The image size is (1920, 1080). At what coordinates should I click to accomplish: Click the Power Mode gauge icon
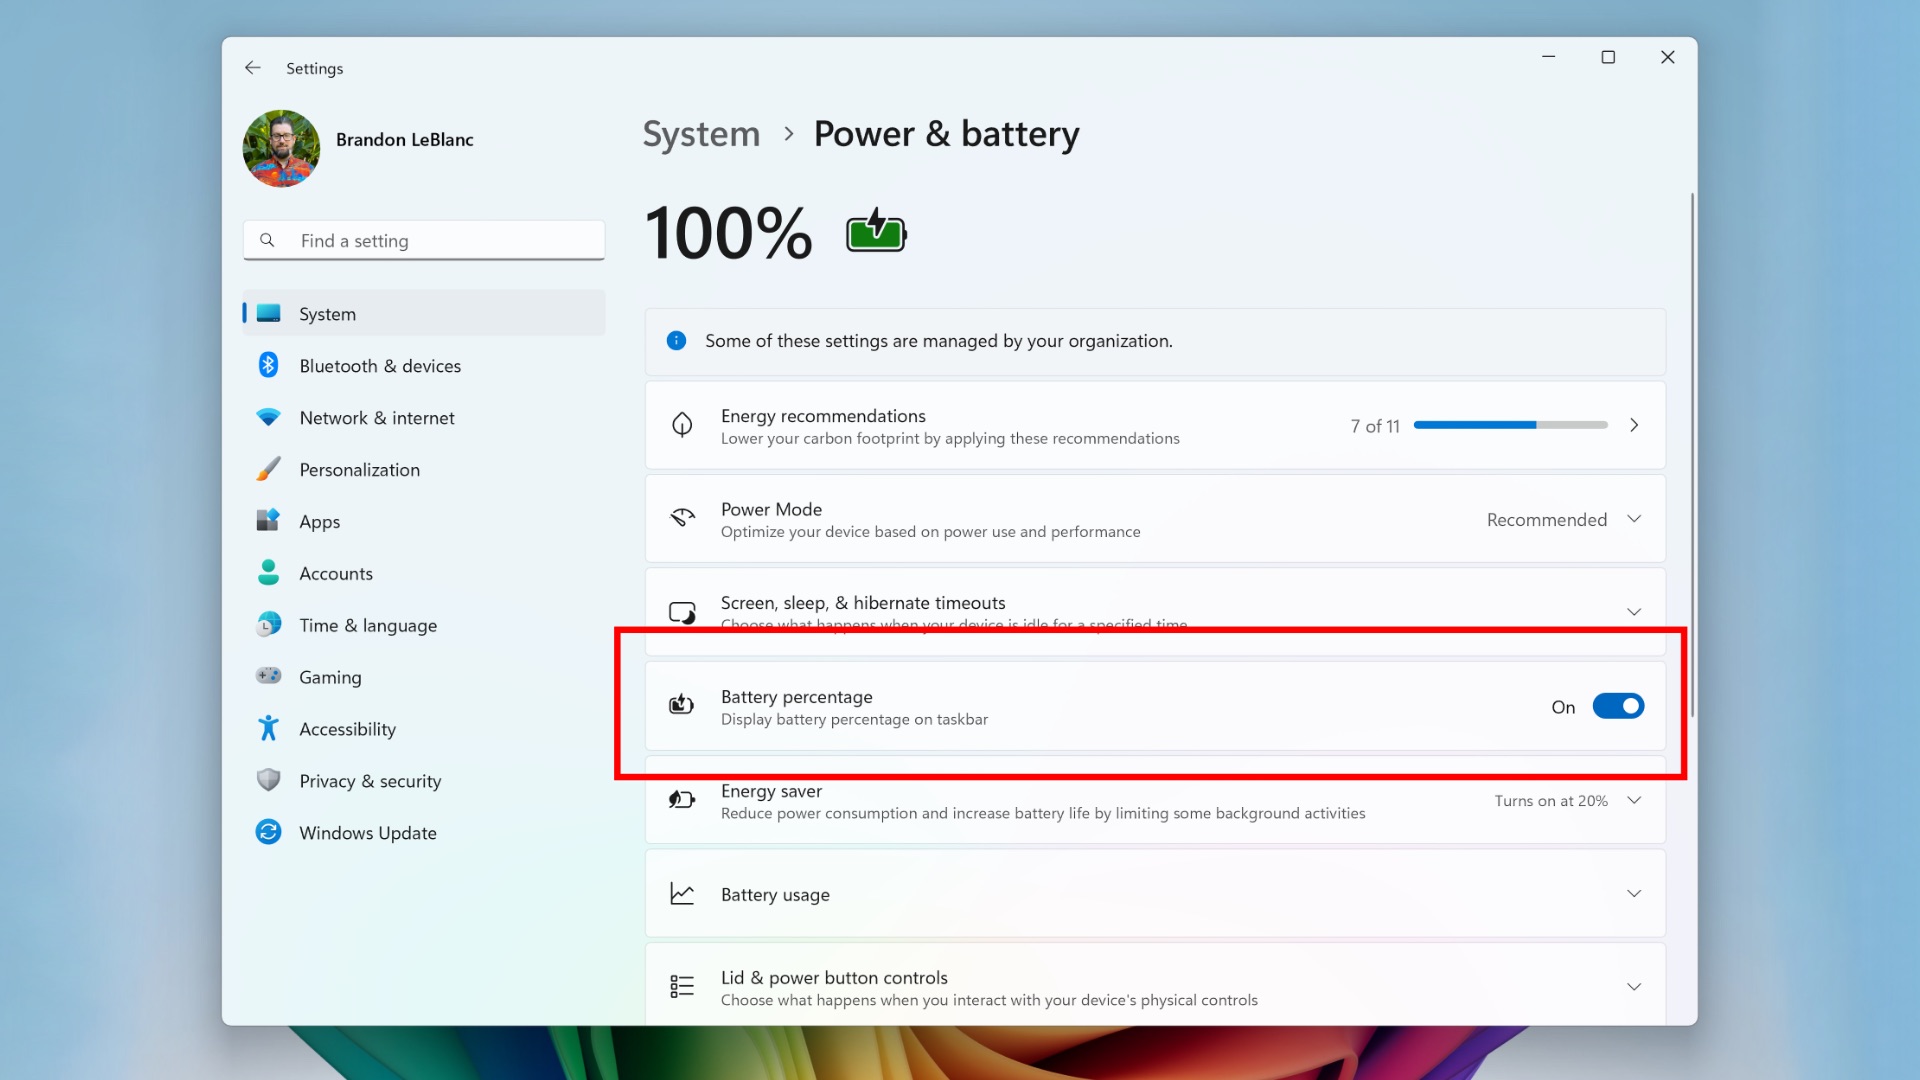point(682,518)
